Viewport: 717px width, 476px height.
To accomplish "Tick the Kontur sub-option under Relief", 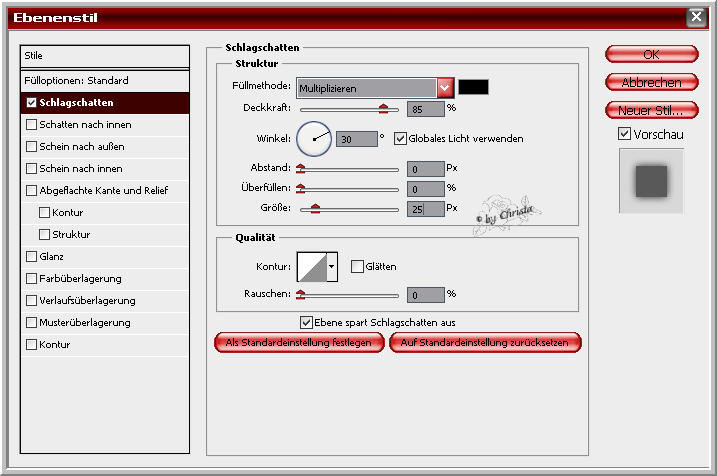I will 44,212.
